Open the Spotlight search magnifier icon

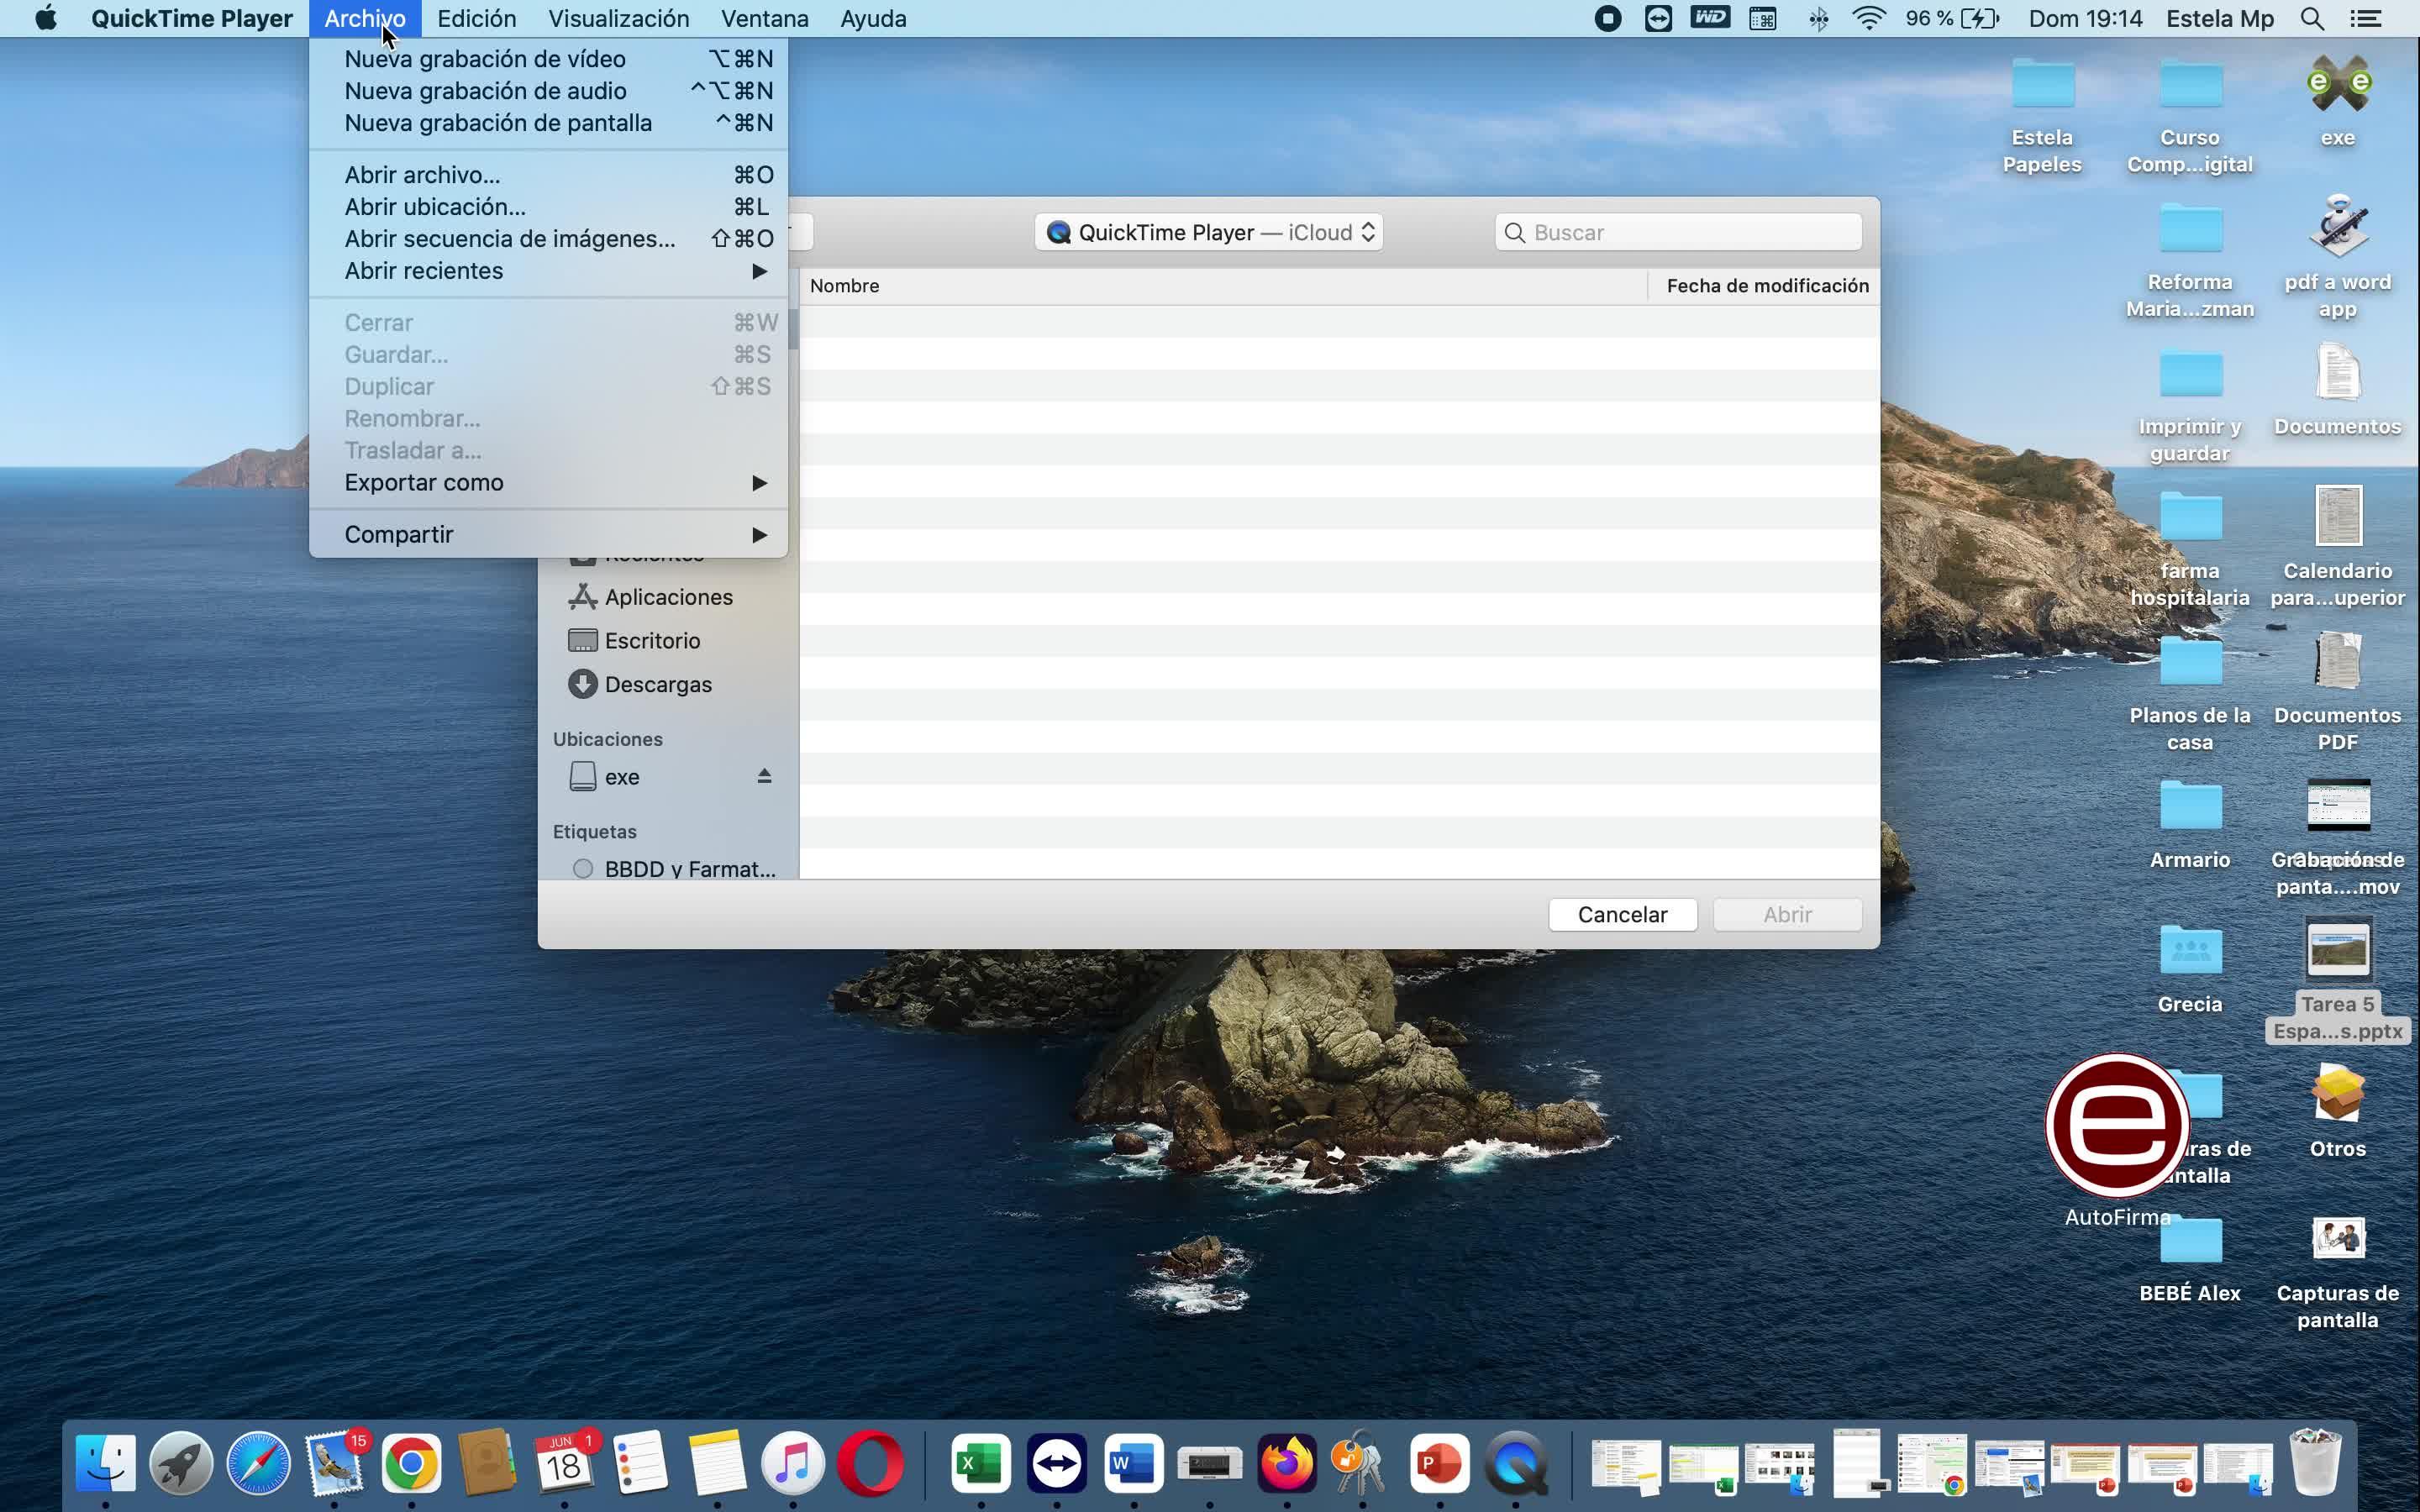pos(2312,19)
